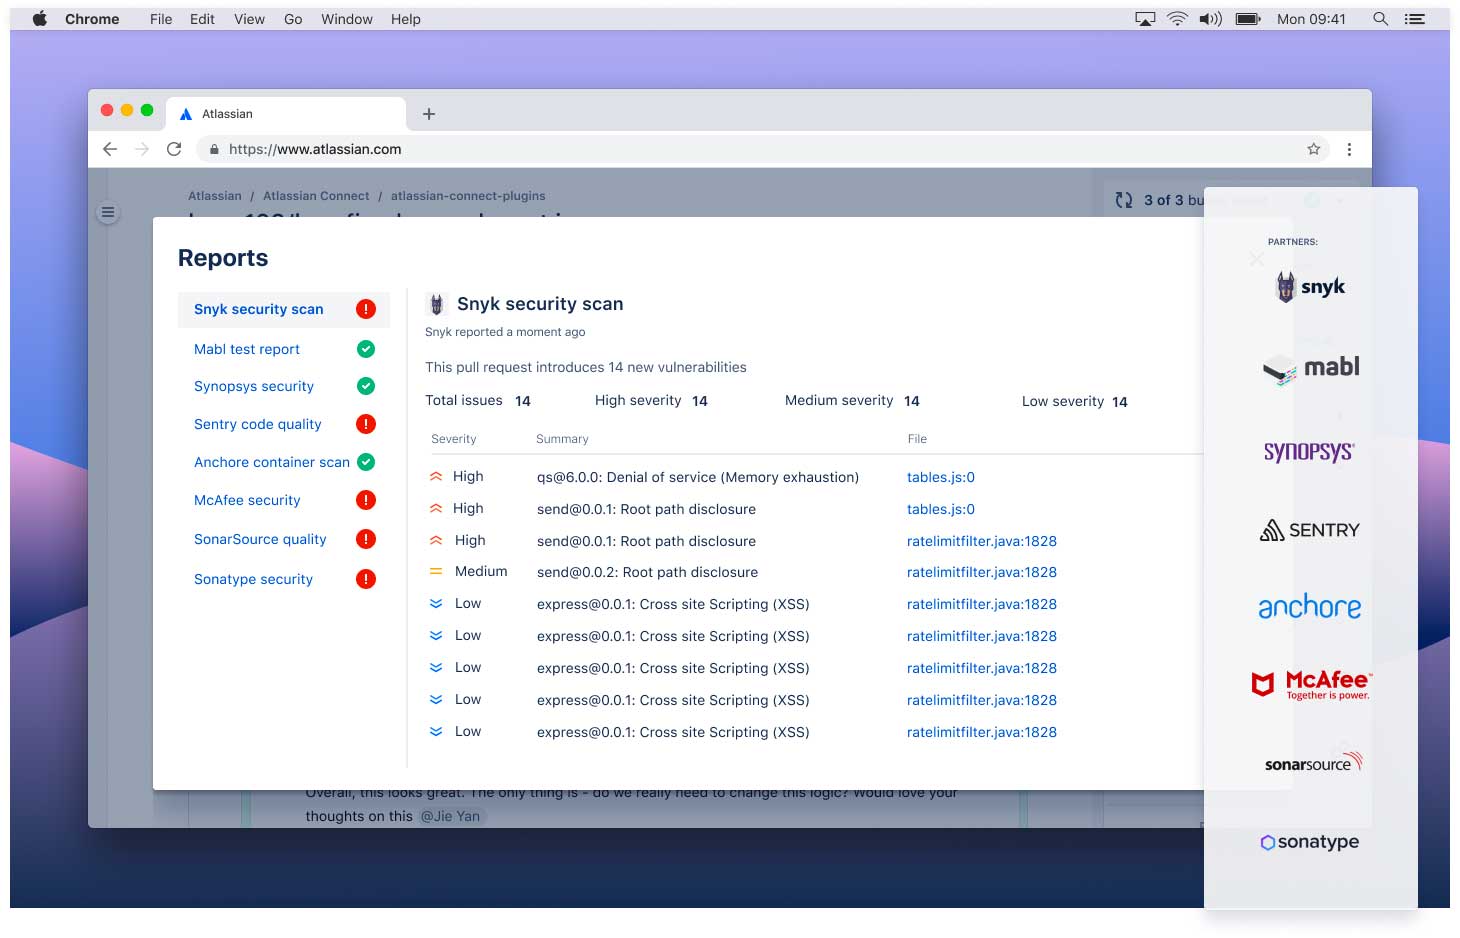
Task: Click the volume icon in menu bar
Action: tap(1211, 19)
